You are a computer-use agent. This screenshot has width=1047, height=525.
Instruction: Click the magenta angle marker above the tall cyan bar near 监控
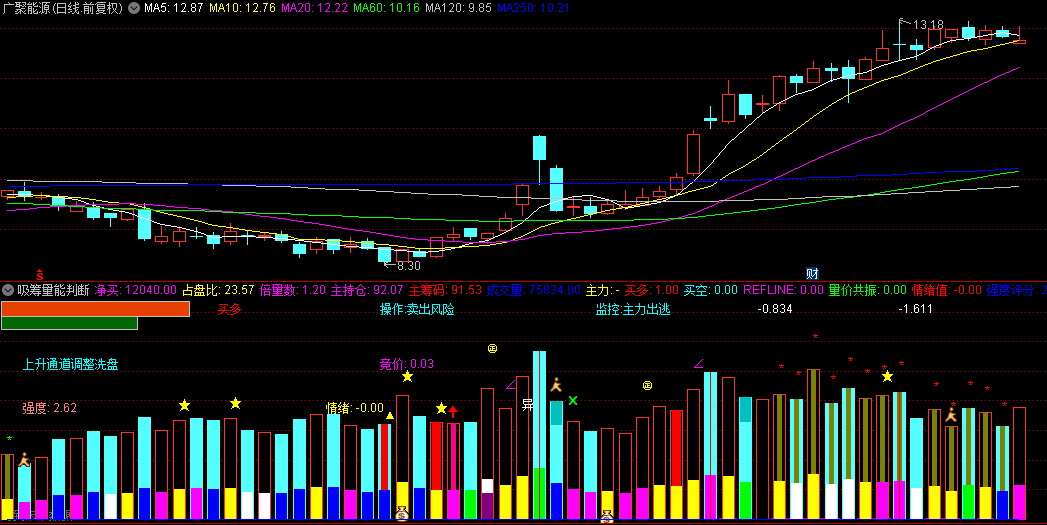click(698, 364)
